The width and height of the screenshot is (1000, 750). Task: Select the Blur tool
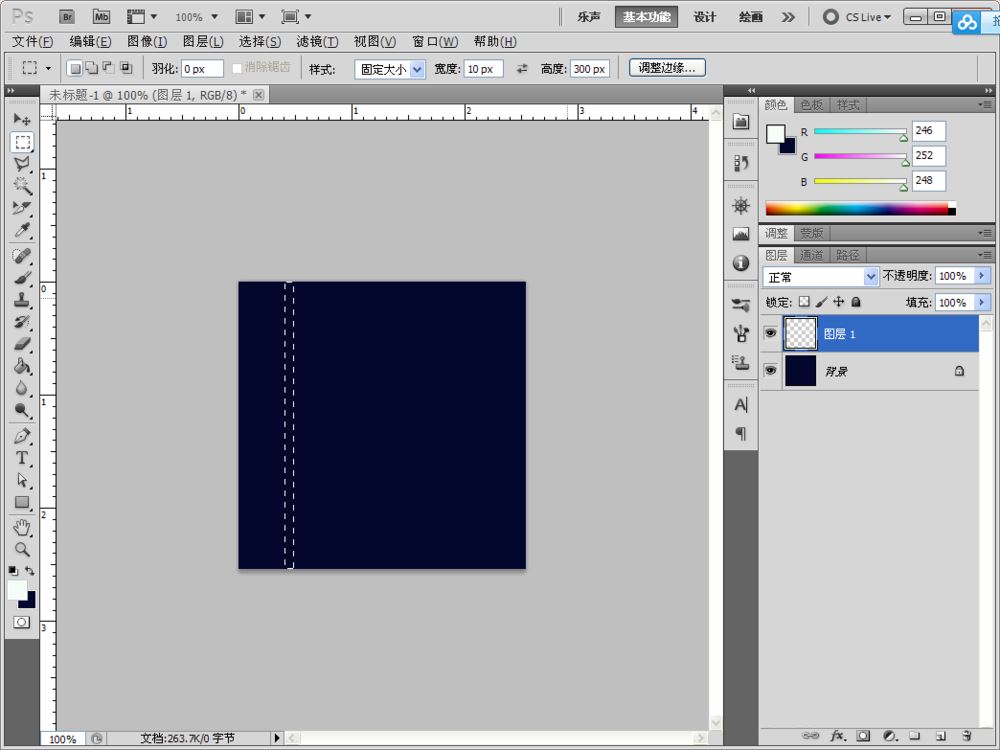22,388
